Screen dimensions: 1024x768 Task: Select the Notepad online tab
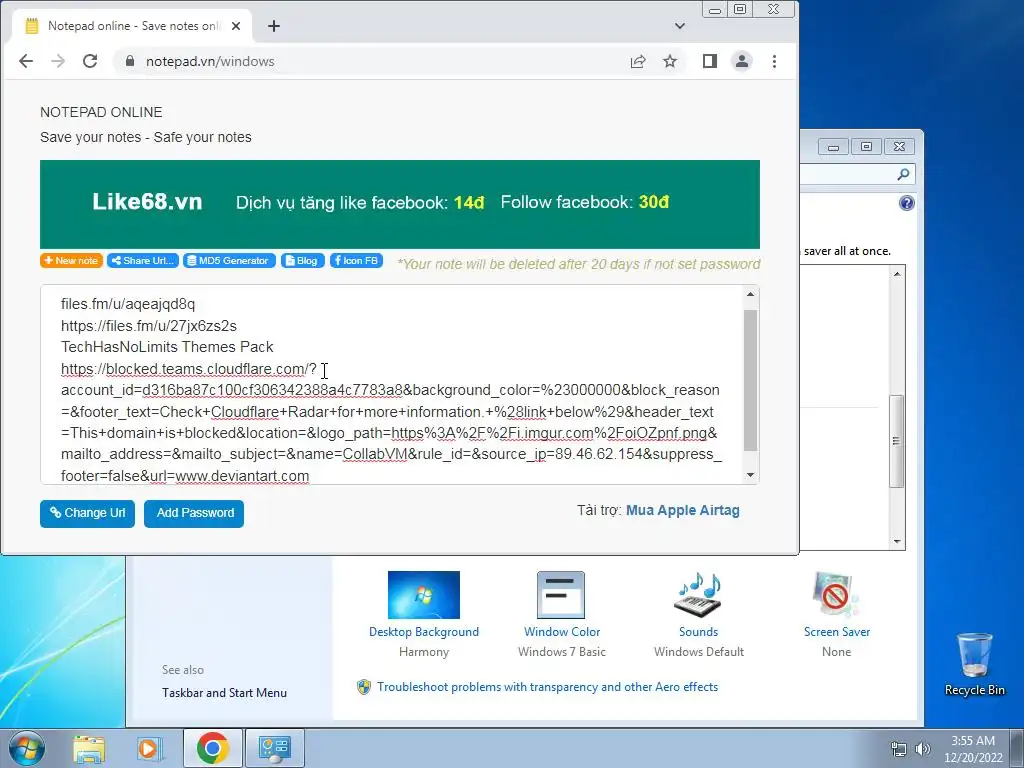coord(133,26)
